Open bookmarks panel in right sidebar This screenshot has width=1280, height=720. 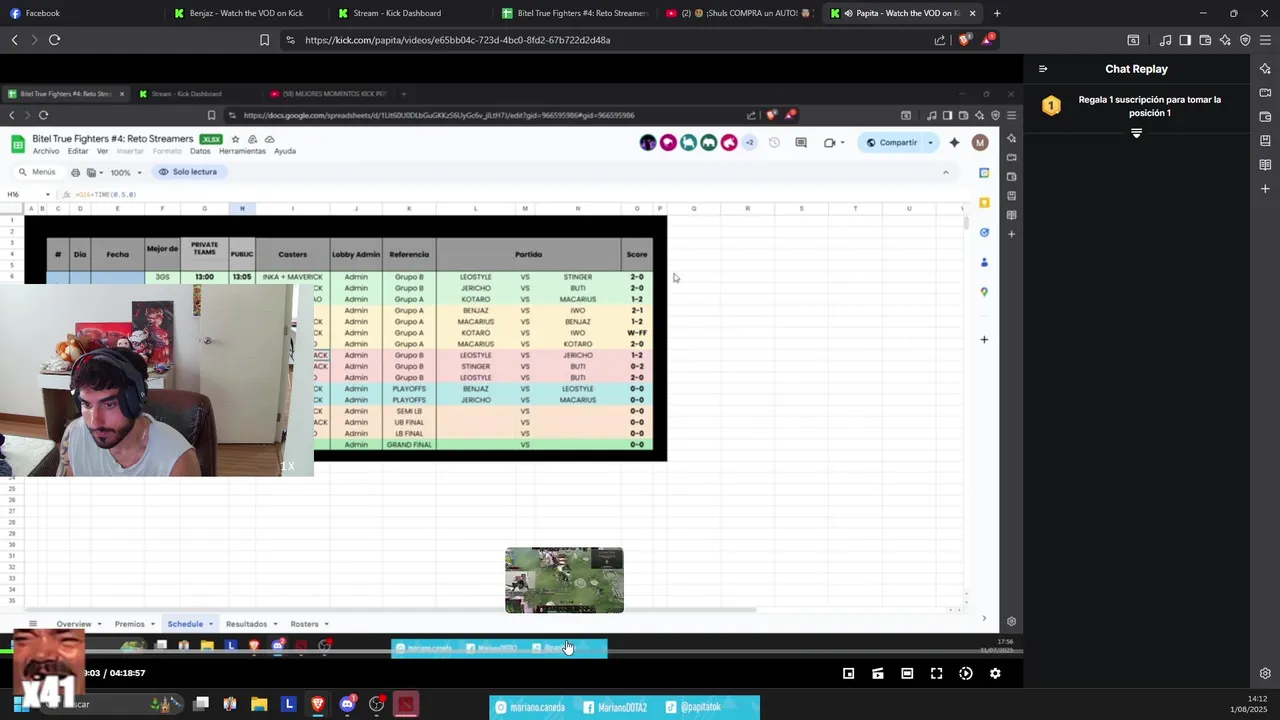1265,141
